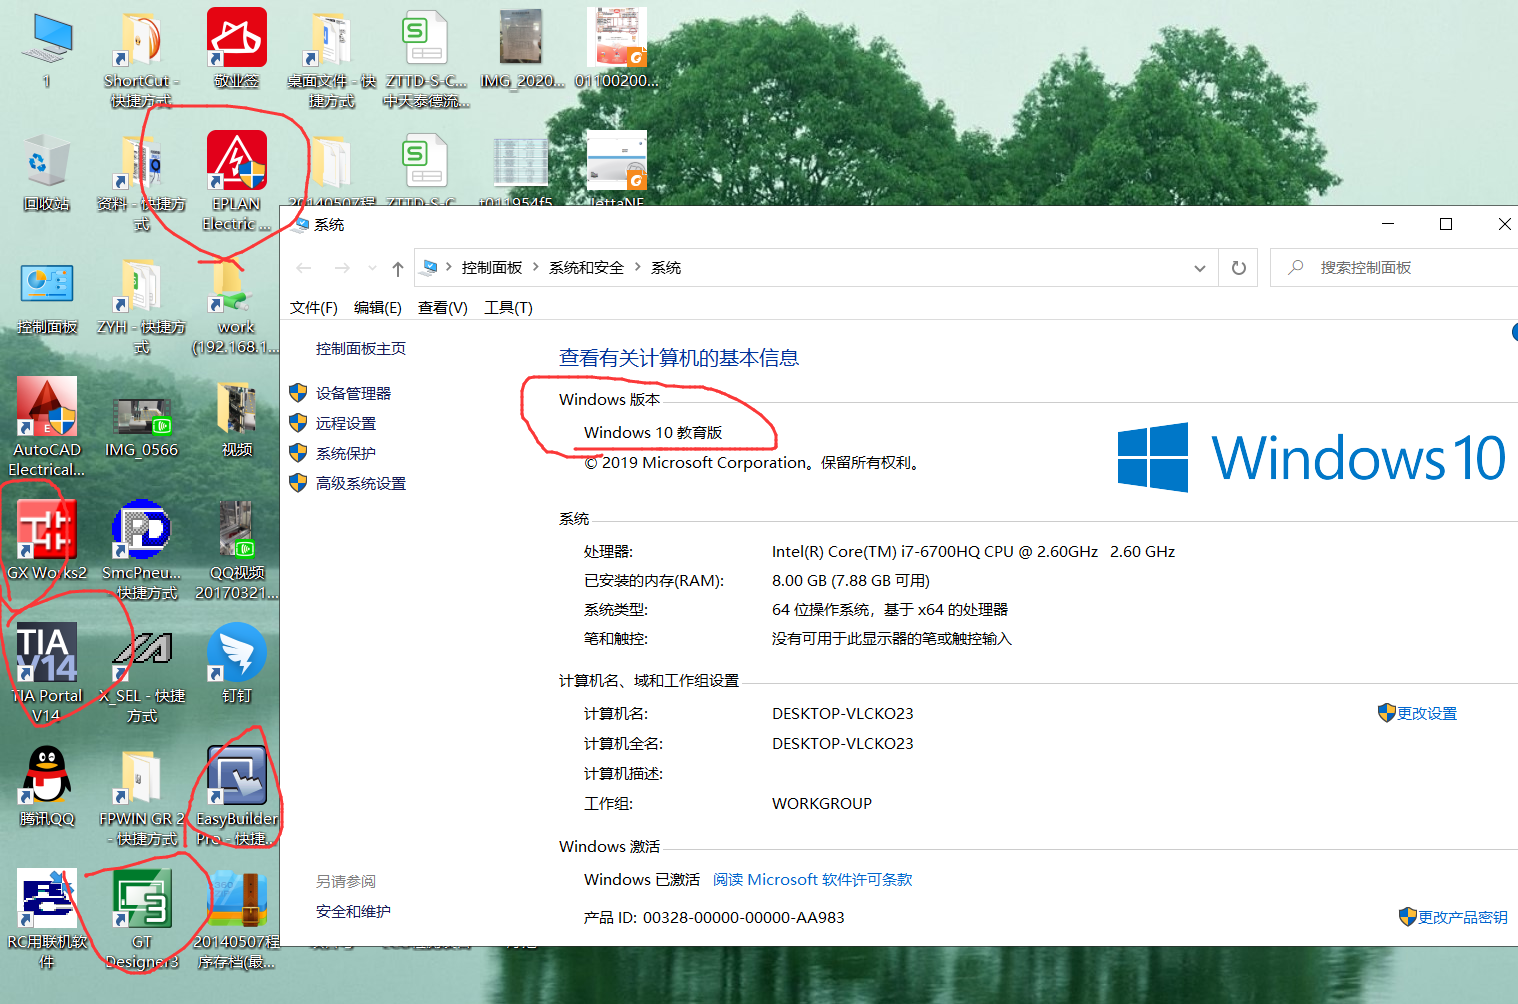Click the 搜索控制面板 search field
The height and width of the screenshot is (1004, 1518).
1400,268
